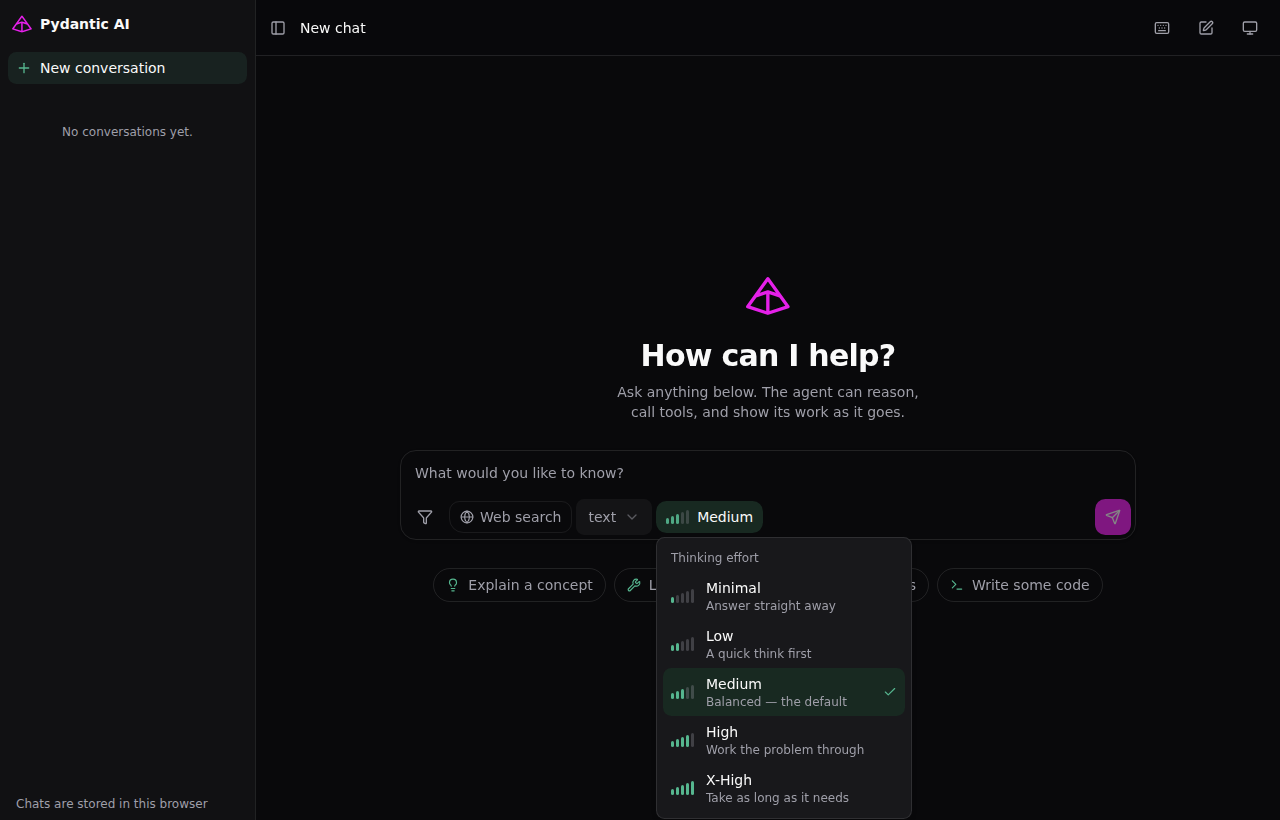
Task: Click the terminal icon on Write some code
Action: click(x=957, y=585)
